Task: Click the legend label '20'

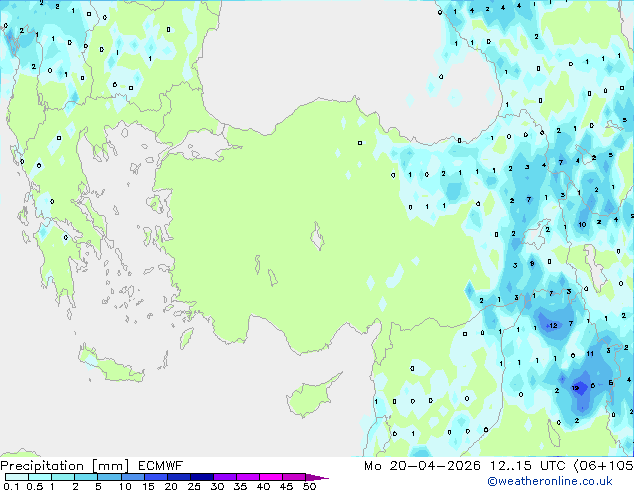Action: click(171, 486)
